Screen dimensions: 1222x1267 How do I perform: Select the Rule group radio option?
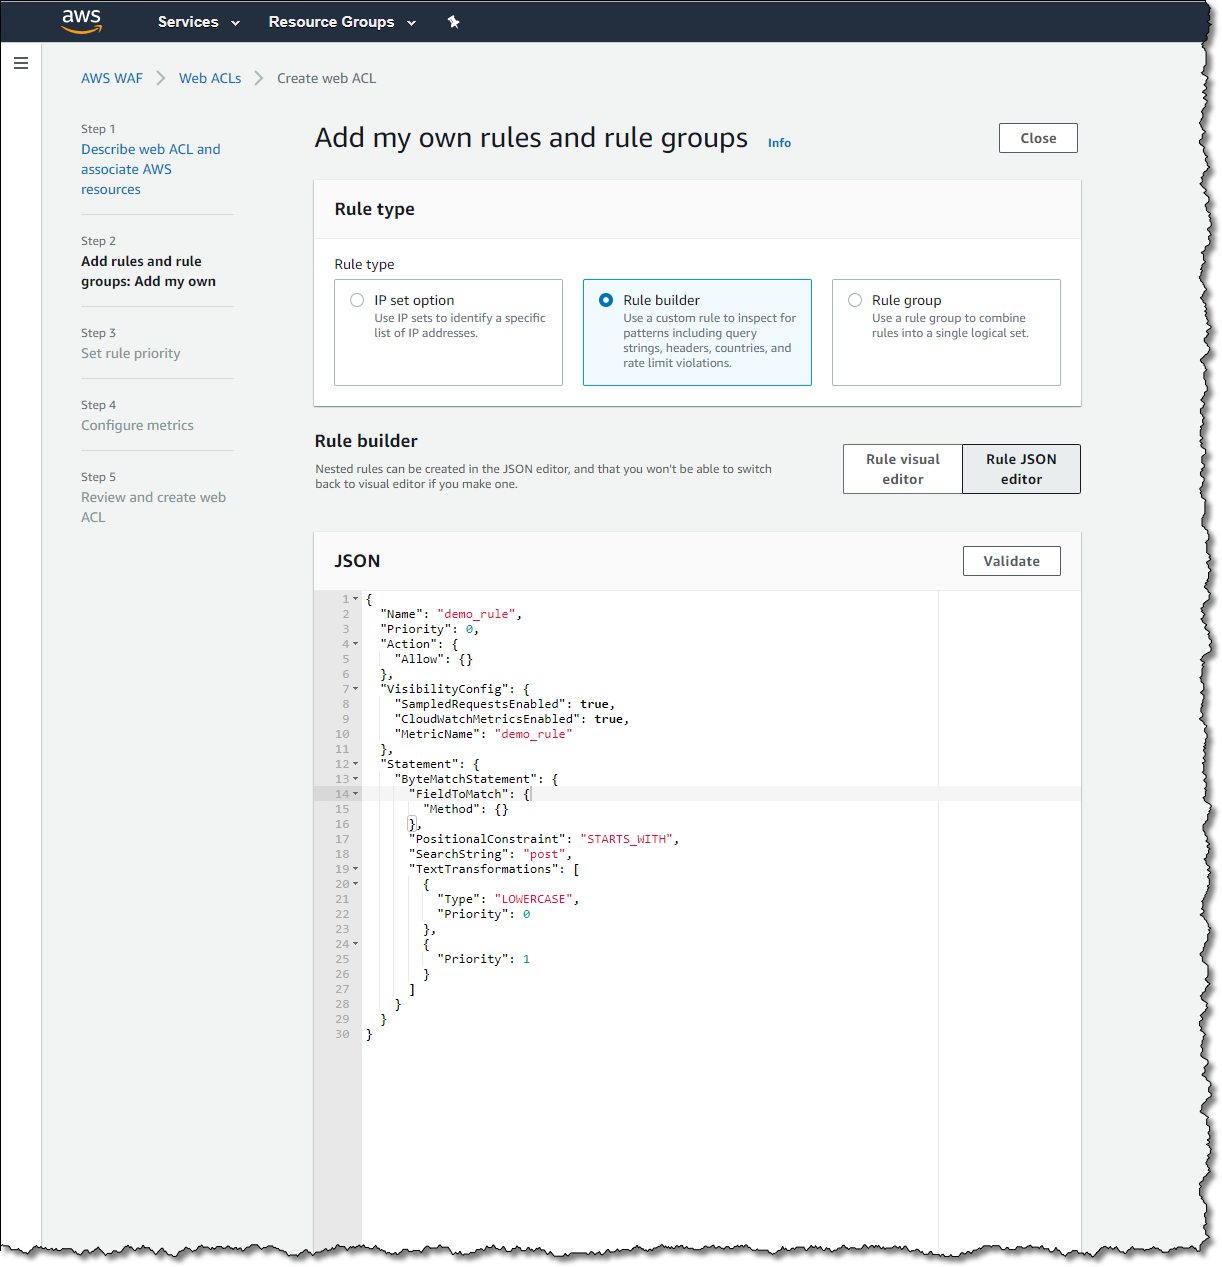pos(855,300)
